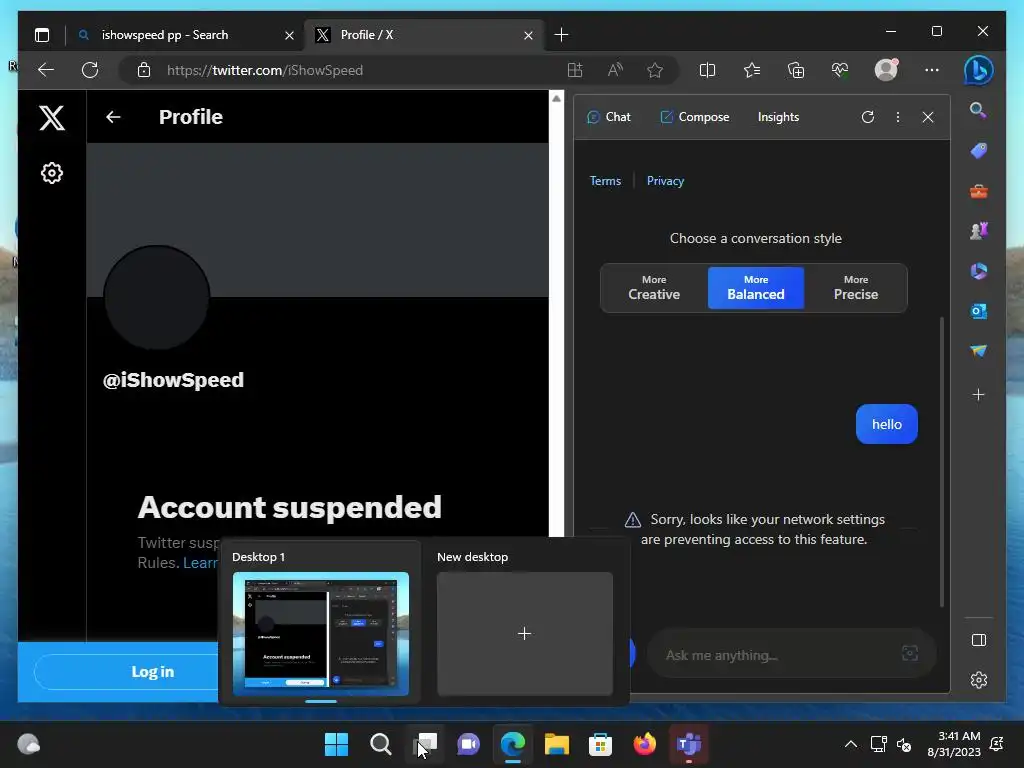1024x768 pixels.
Task: Open the sidebar Games chess icon
Action: (x=978, y=231)
